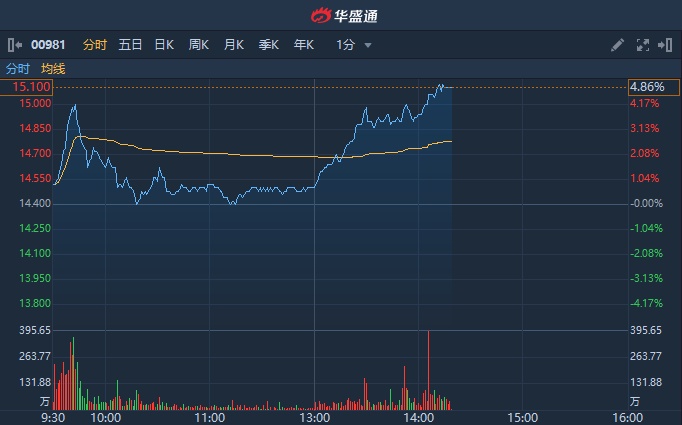Click the collapse-left panel icon beside 00981

[14, 45]
